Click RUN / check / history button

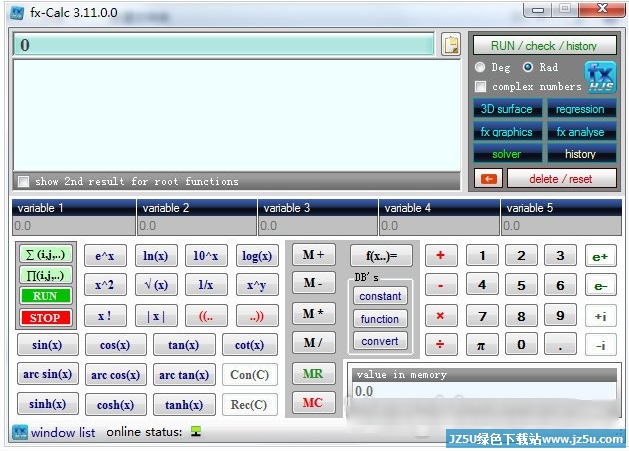(x=544, y=45)
